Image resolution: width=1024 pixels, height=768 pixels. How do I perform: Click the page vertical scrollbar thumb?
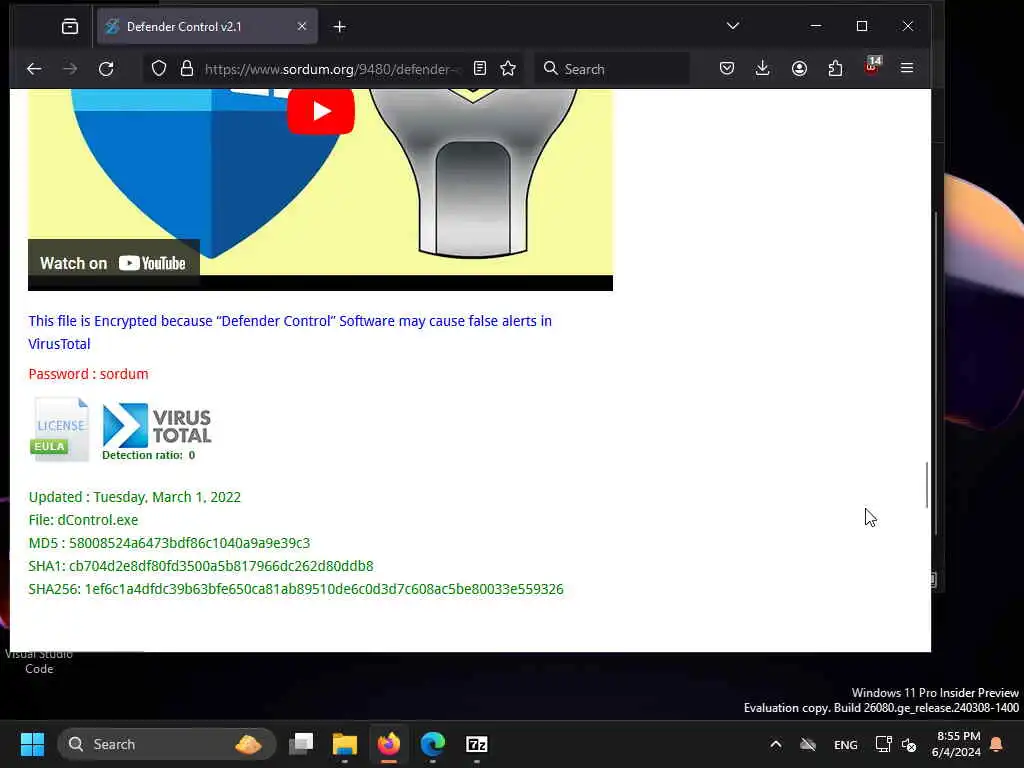click(927, 485)
